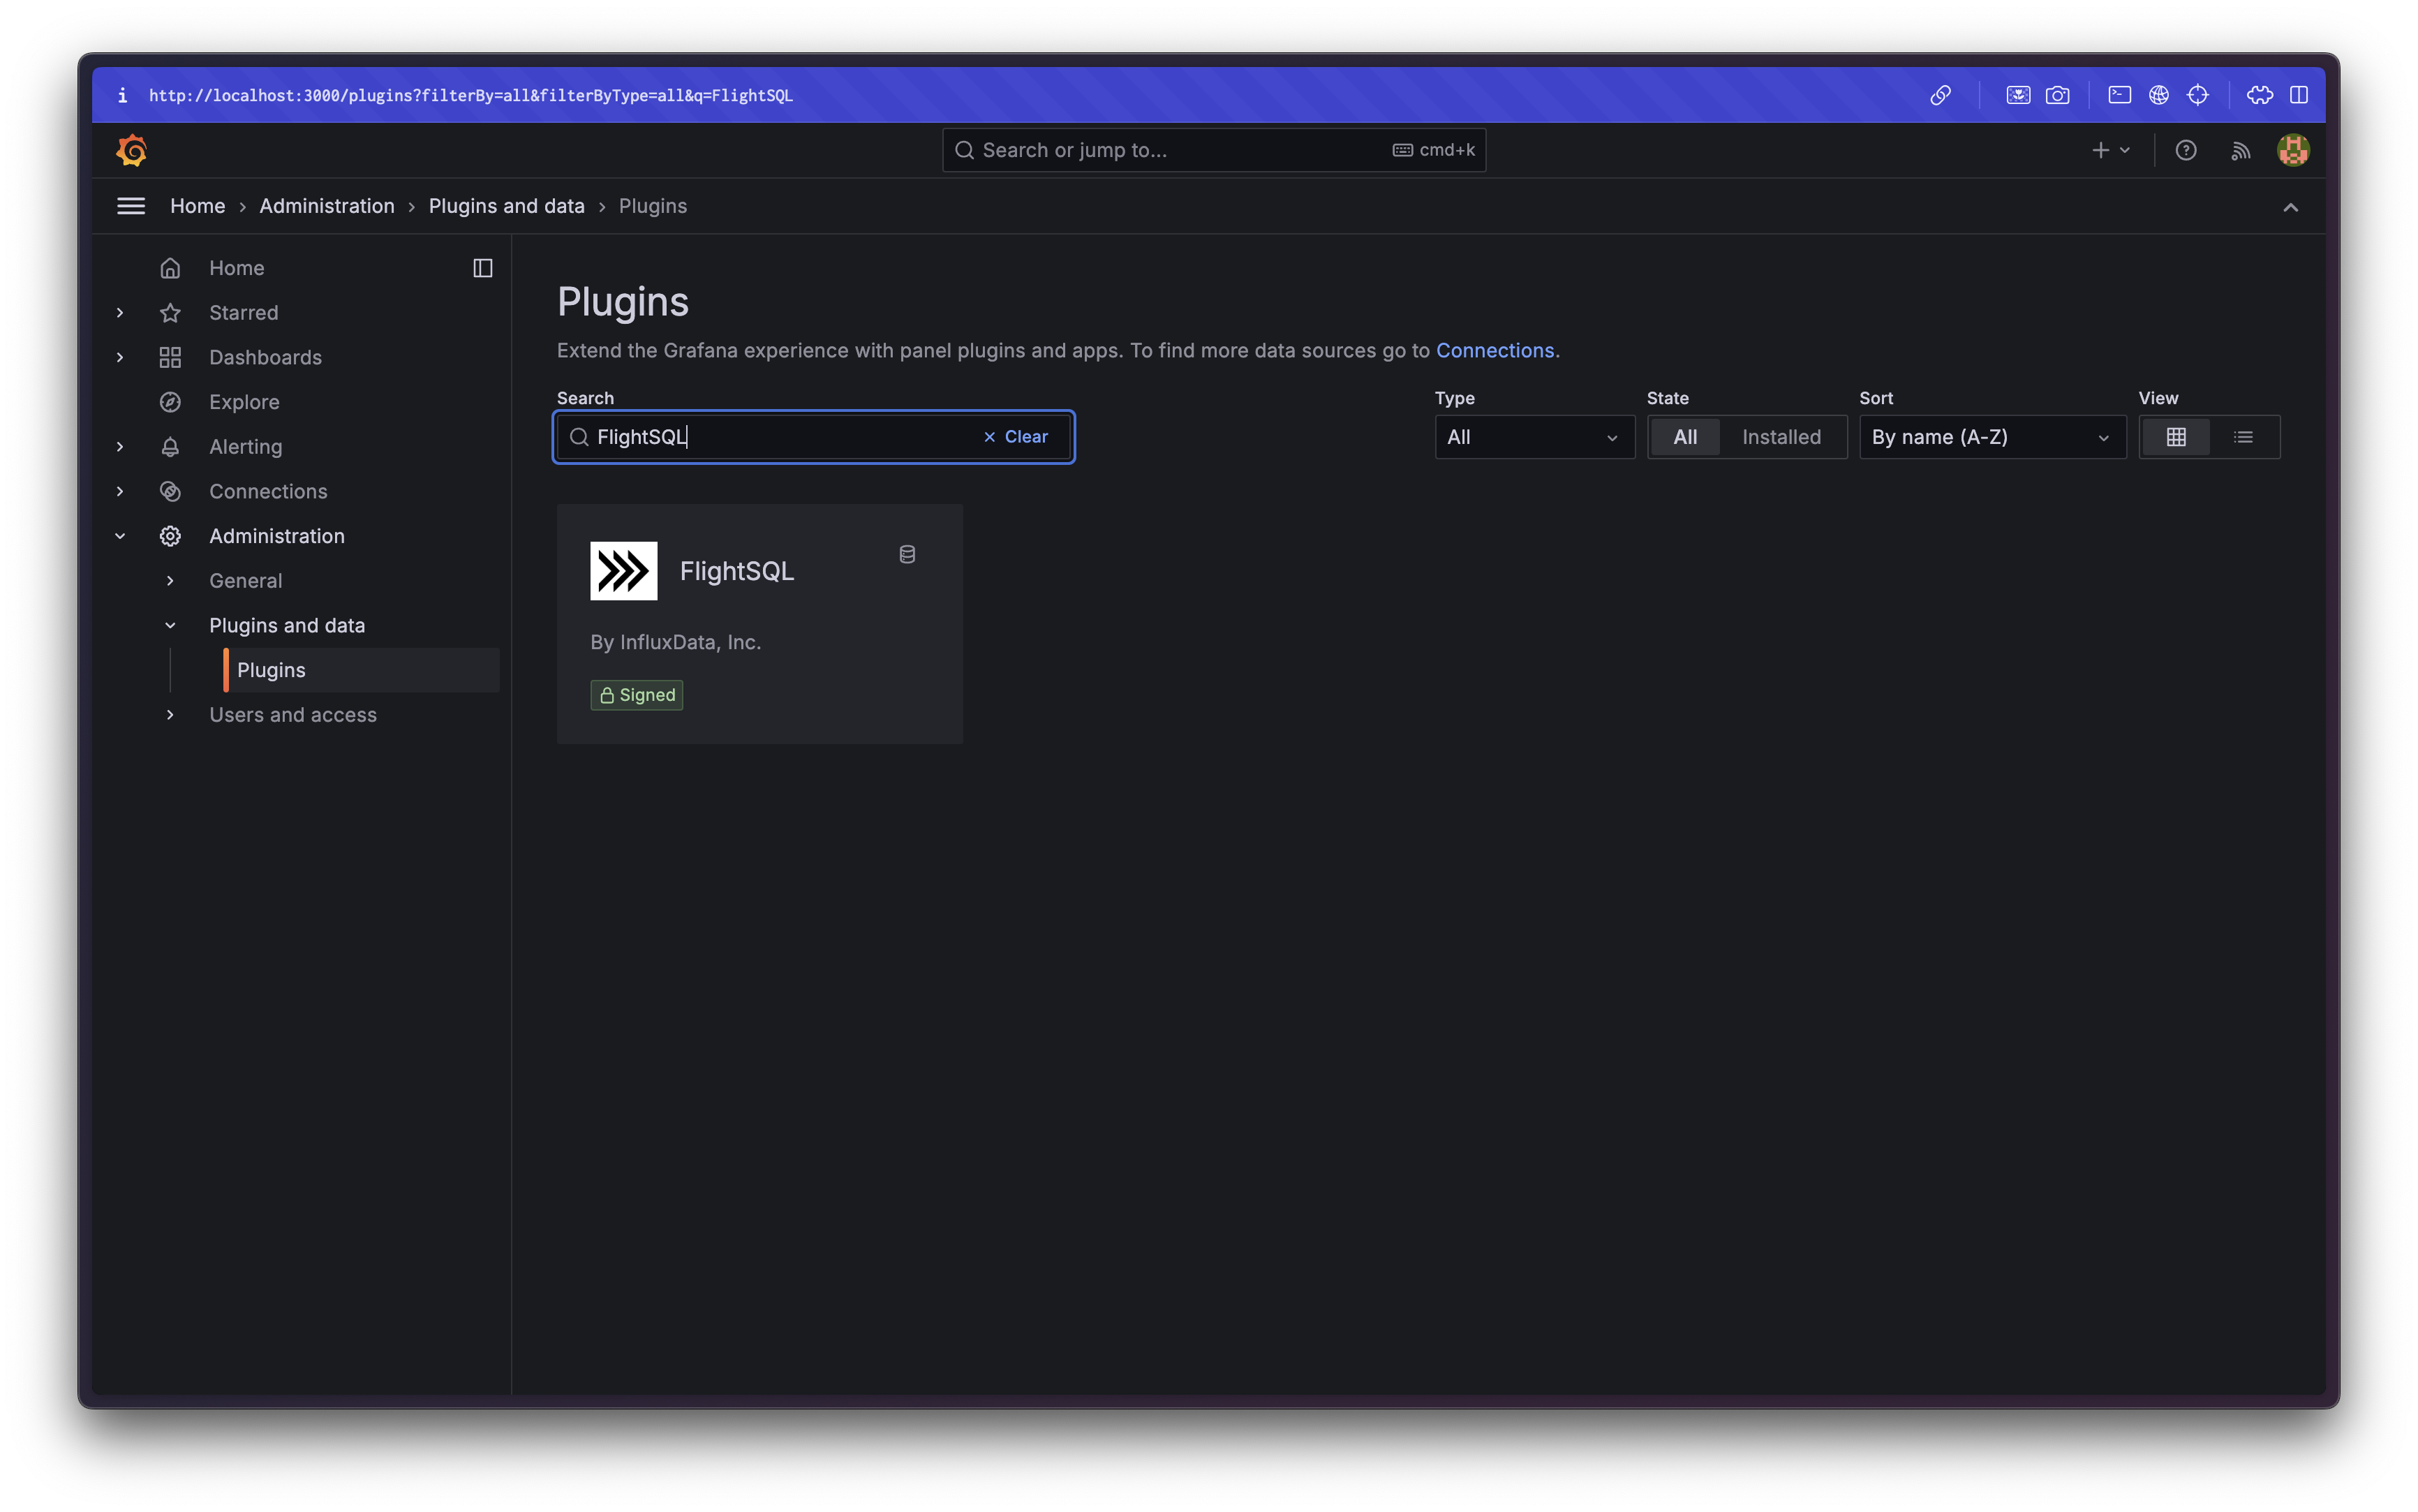Follow the Connections link
The image size is (2418, 1512).
click(x=1494, y=351)
